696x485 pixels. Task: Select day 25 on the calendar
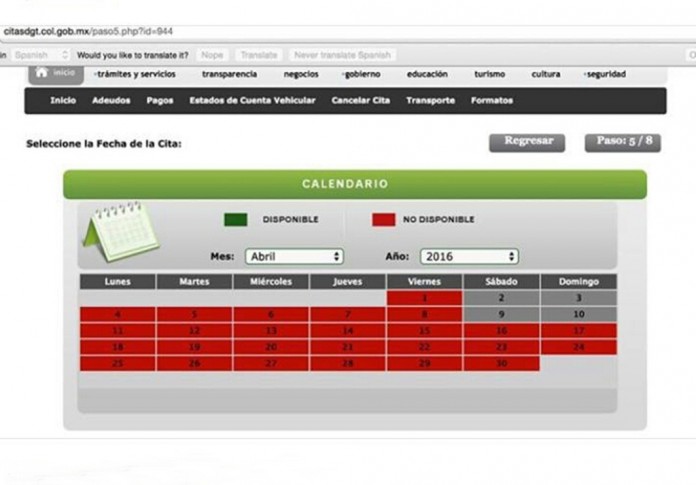tap(118, 363)
